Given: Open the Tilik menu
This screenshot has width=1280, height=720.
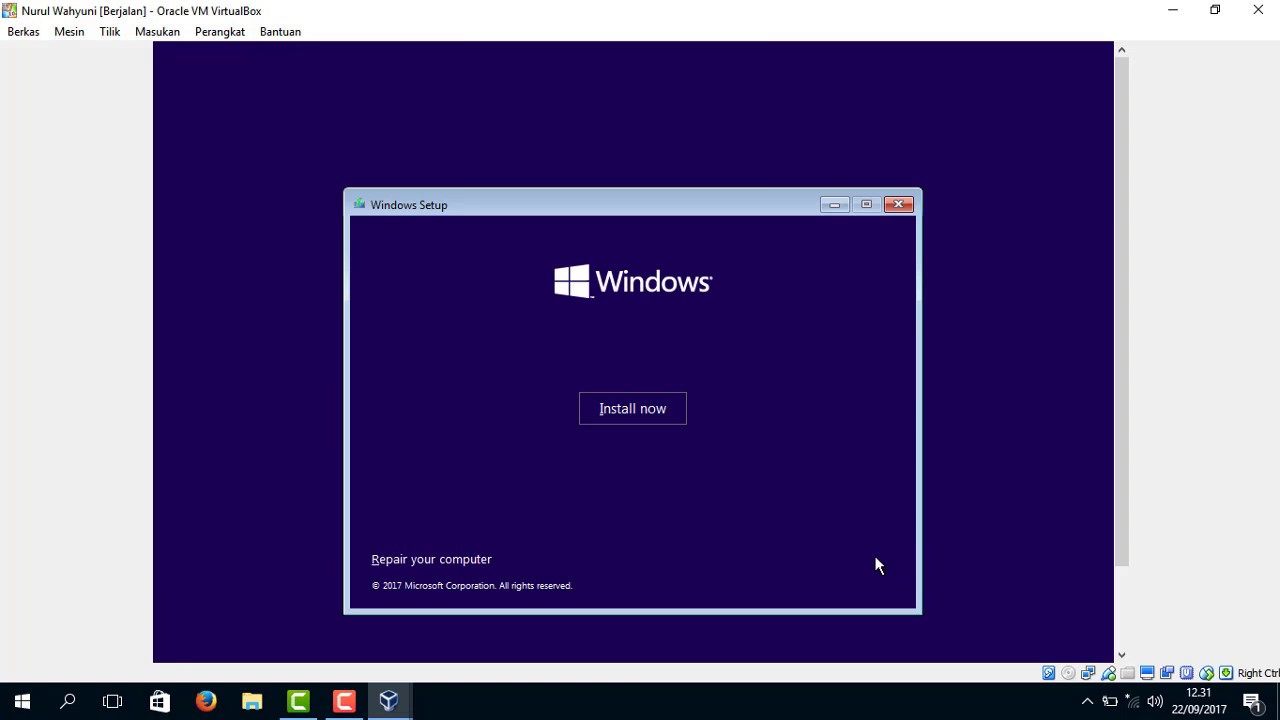Looking at the screenshot, I should coord(110,31).
